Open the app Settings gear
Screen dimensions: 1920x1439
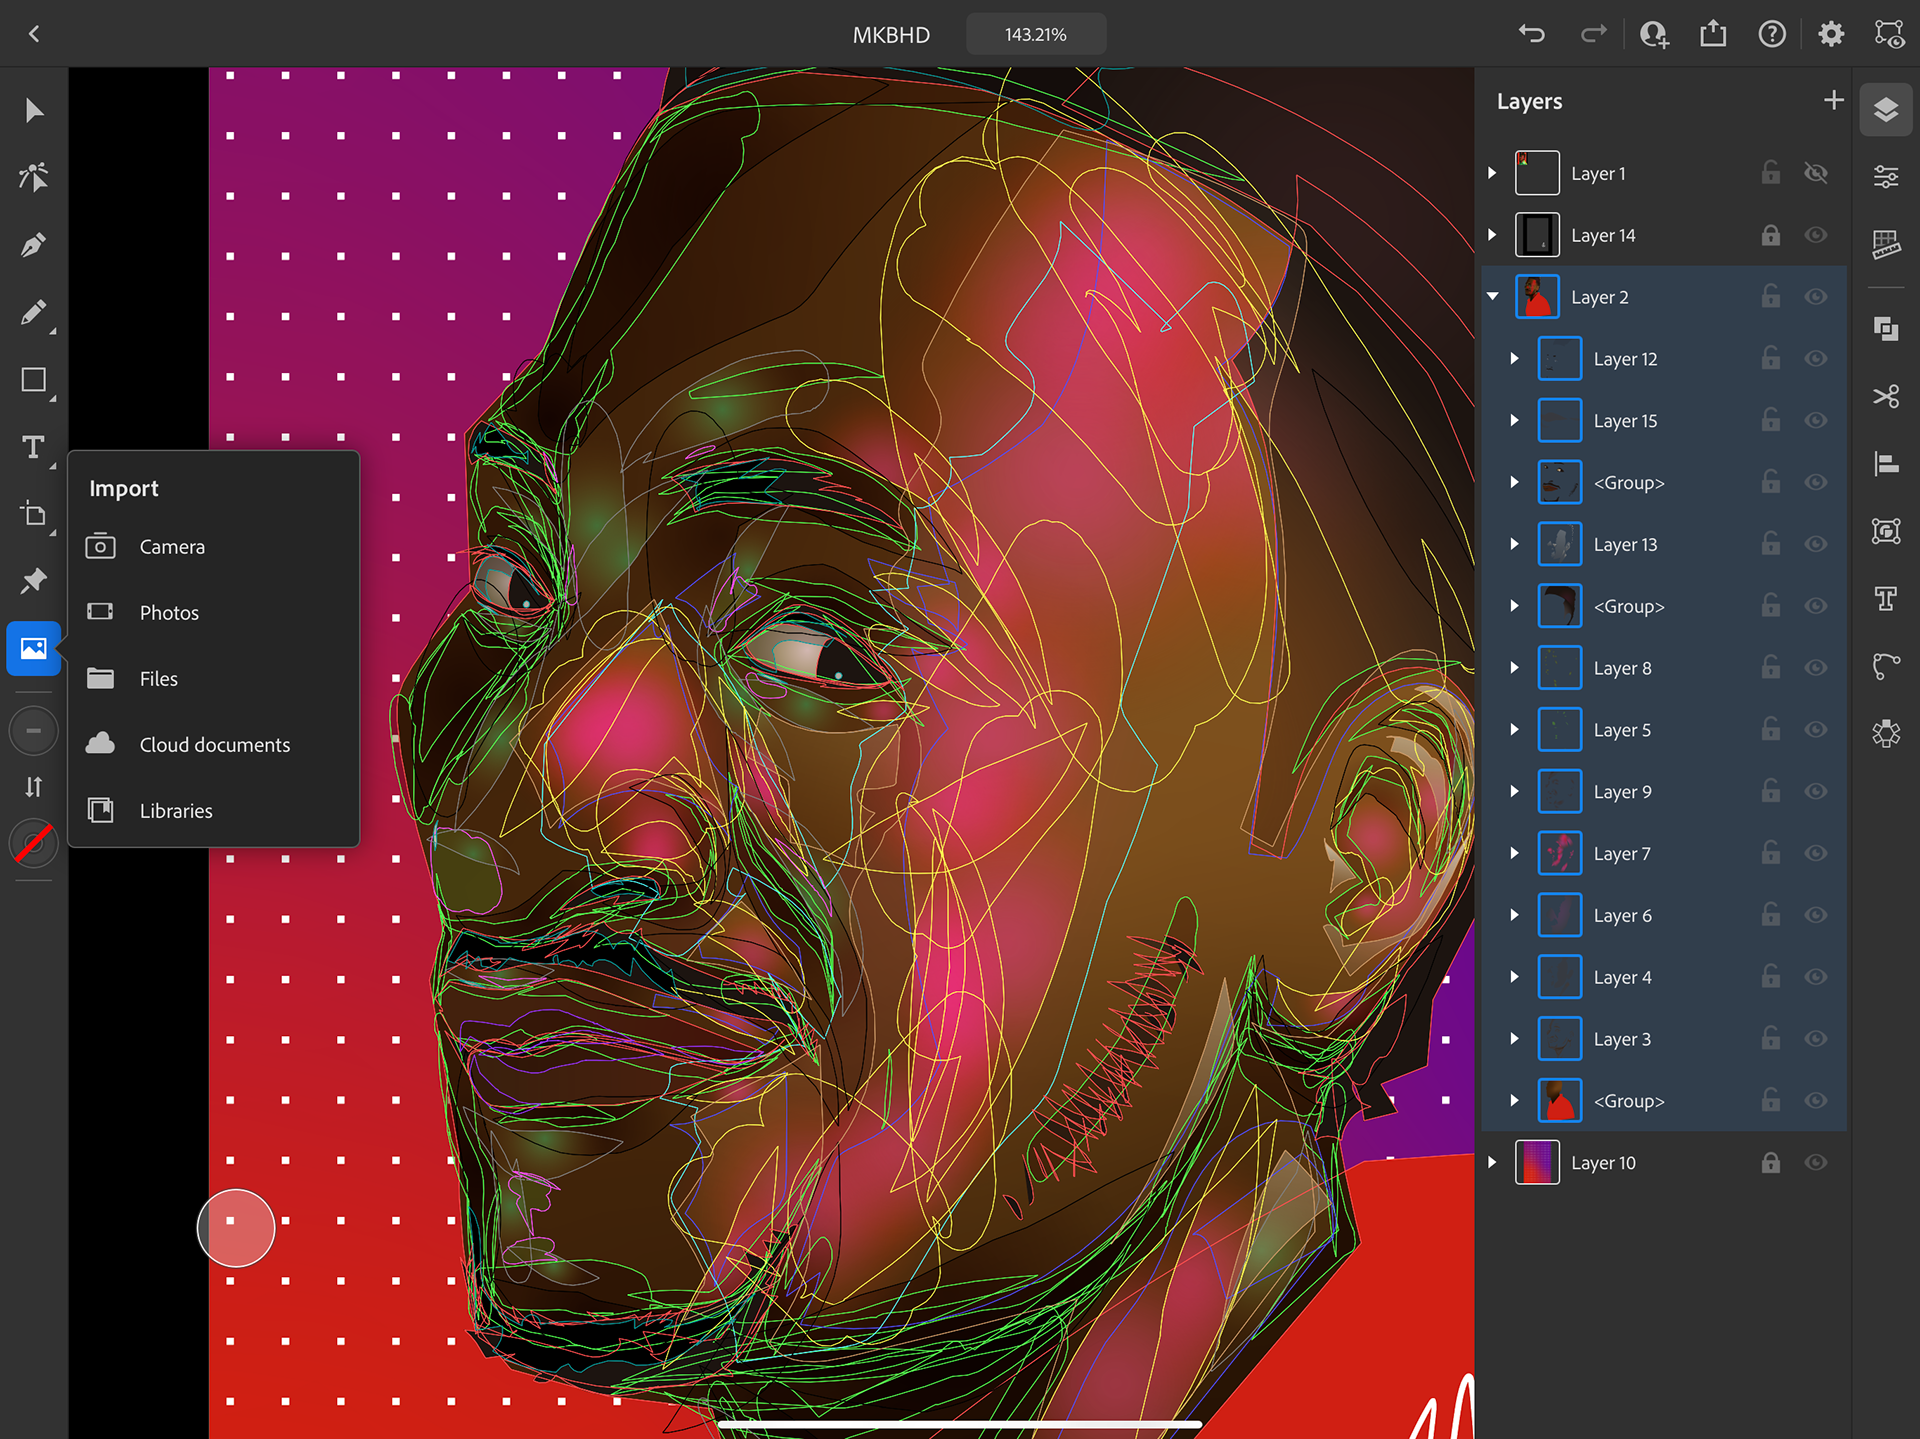click(x=1830, y=34)
